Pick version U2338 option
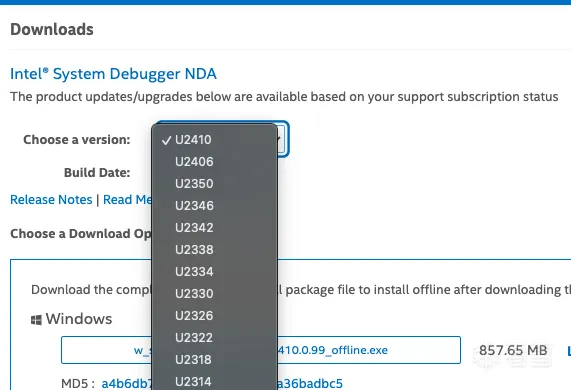This screenshot has width=571, height=390. tap(214, 250)
